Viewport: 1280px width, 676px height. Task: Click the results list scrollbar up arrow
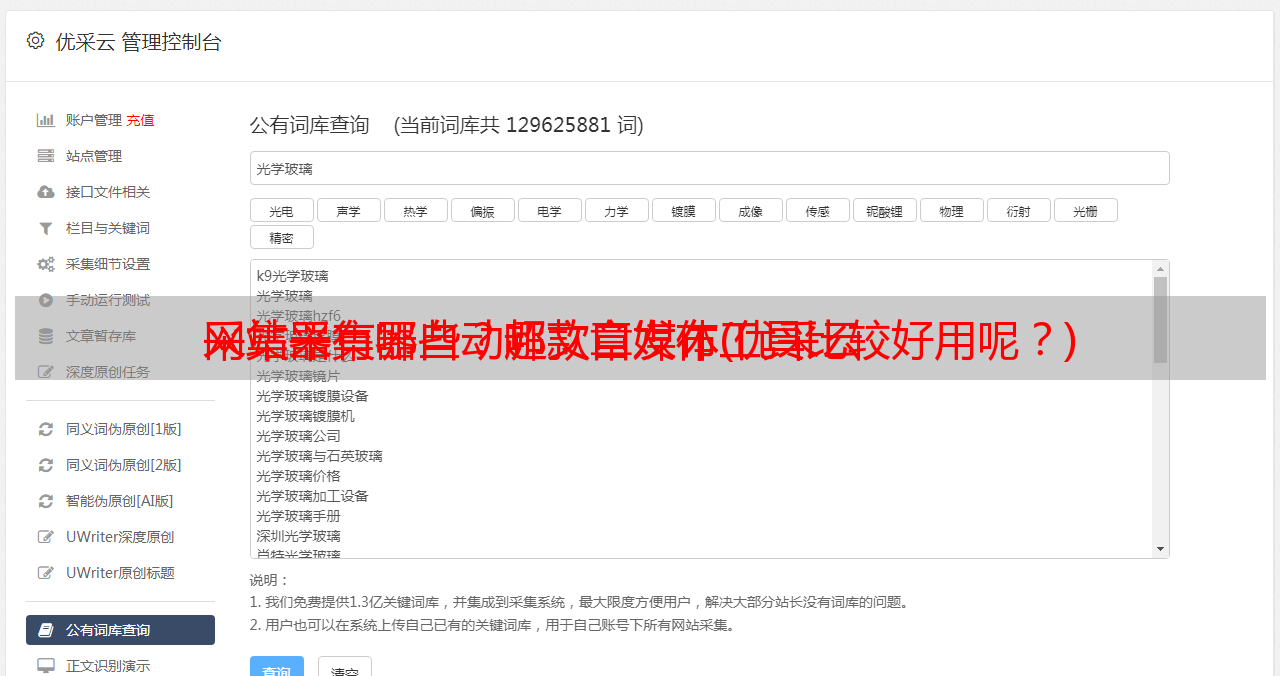(1160, 269)
